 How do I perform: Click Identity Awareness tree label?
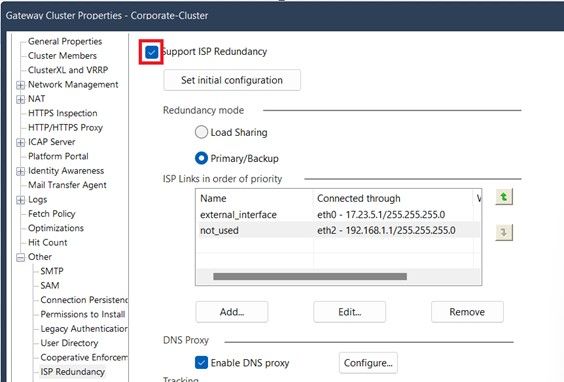tap(66, 170)
